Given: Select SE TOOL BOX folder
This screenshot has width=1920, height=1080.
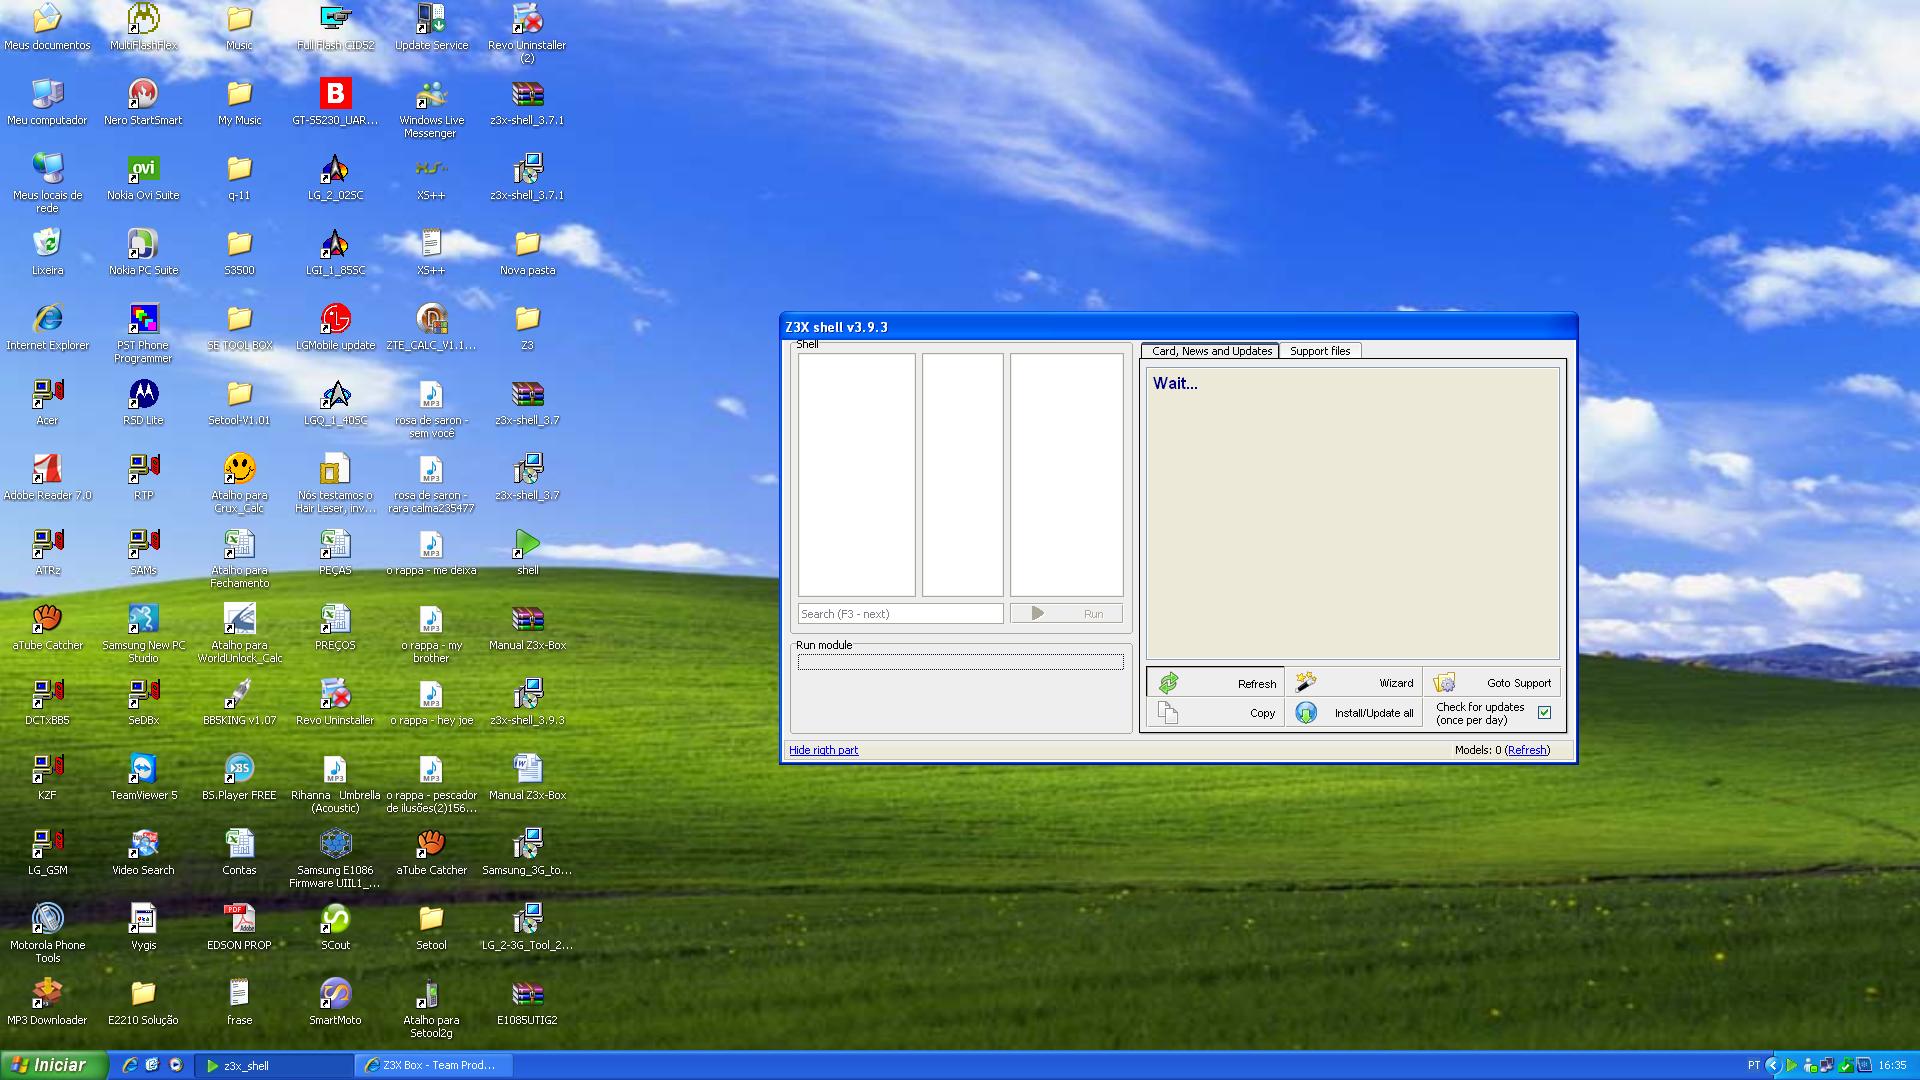Looking at the screenshot, I should click(239, 327).
